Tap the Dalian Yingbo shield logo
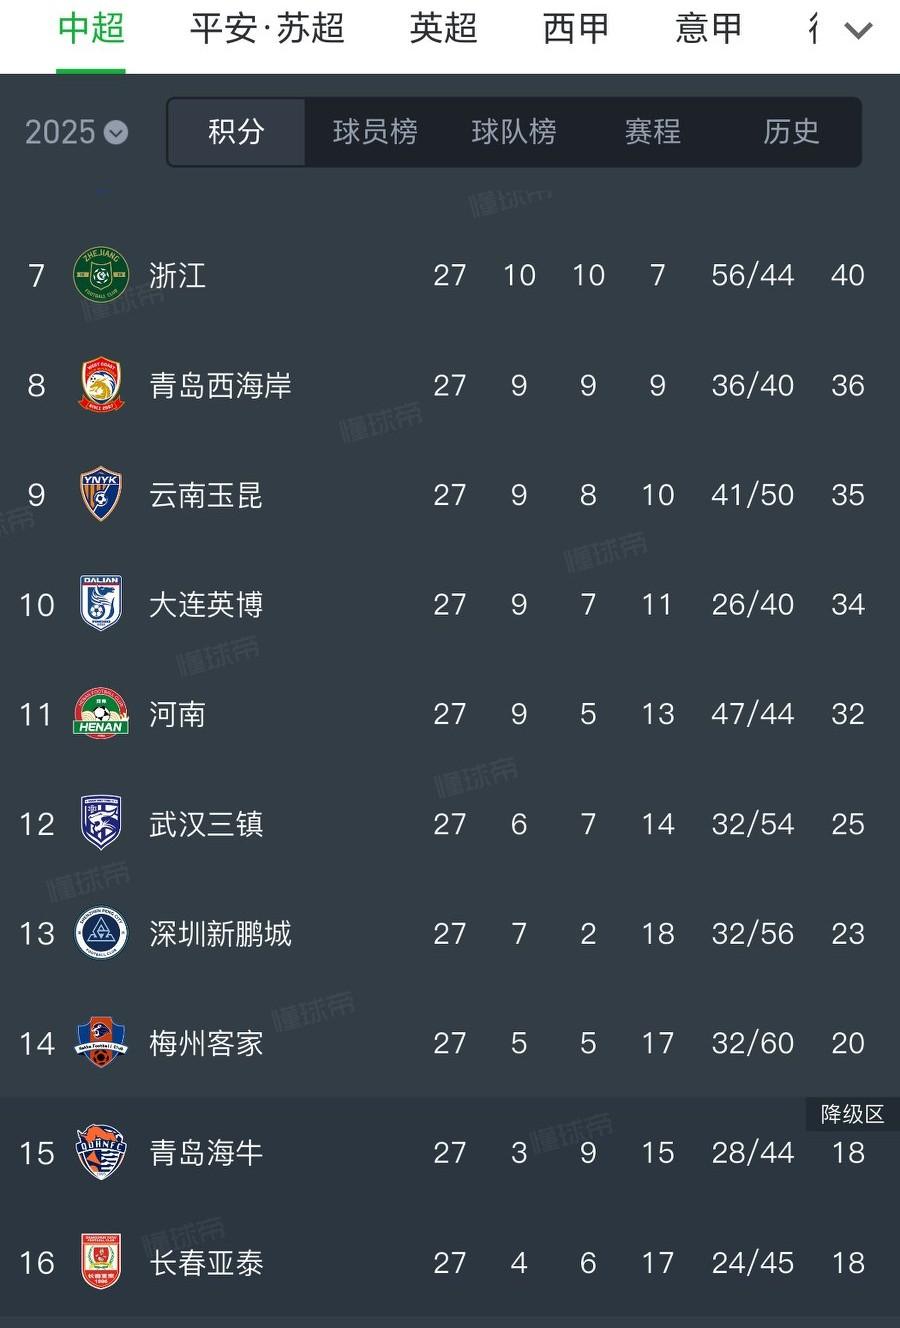Screen dimensions: 900x1328 (x=101, y=603)
